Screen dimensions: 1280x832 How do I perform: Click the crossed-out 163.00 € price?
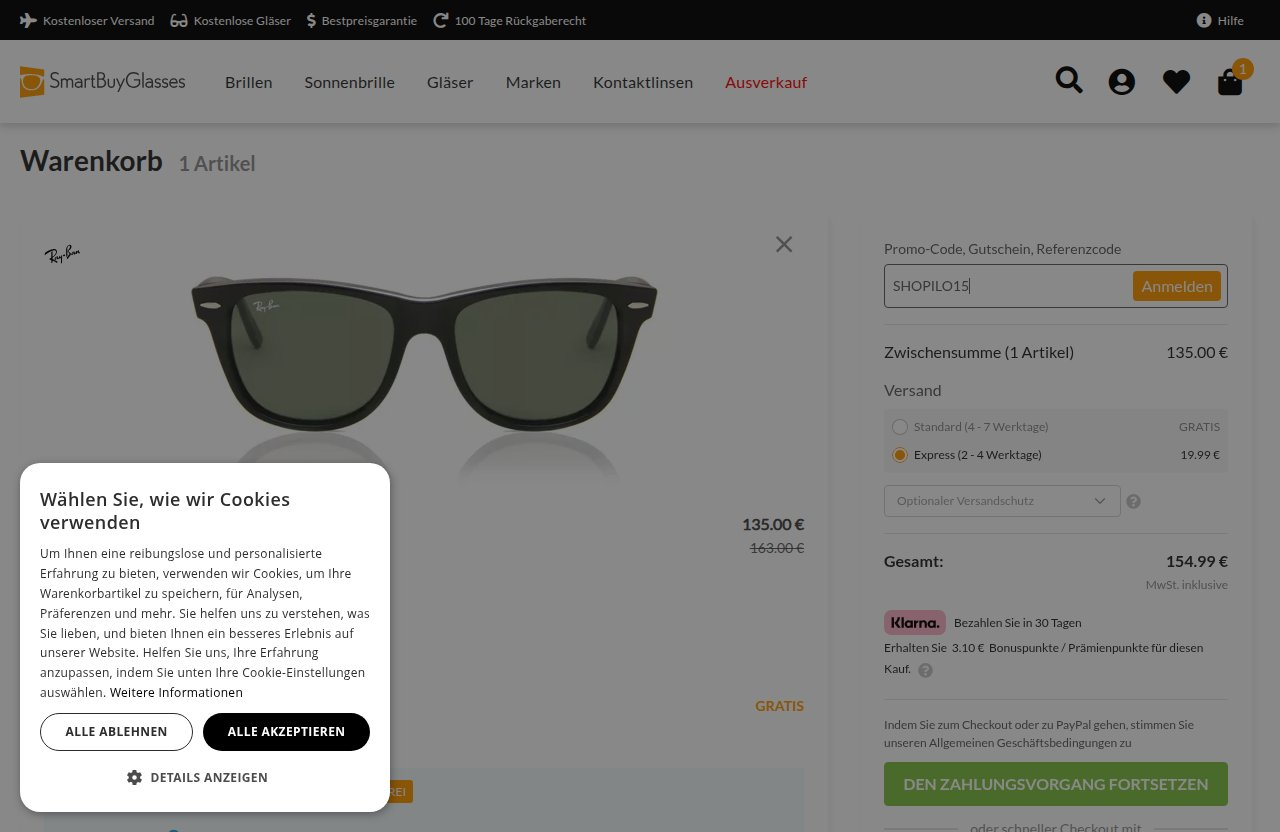click(777, 548)
